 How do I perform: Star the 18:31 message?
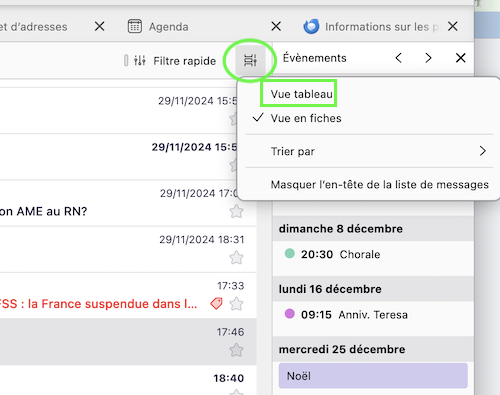tap(236, 257)
